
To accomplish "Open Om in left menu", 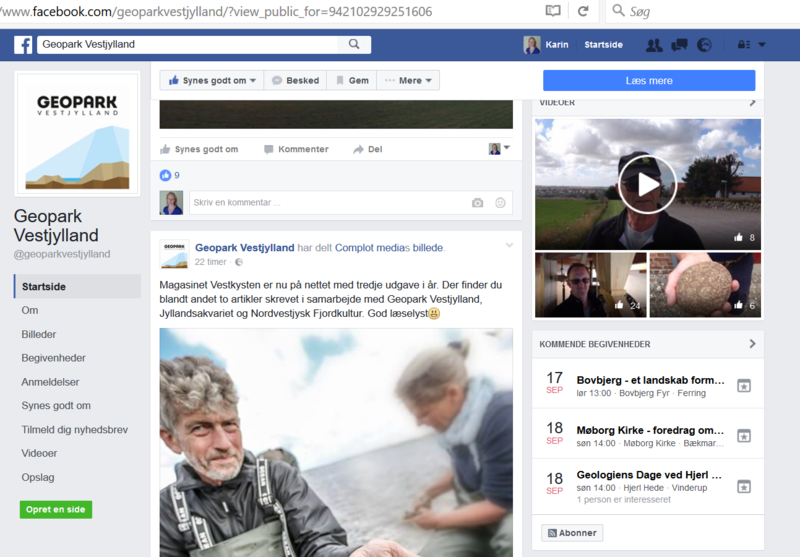I will tap(30, 311).
